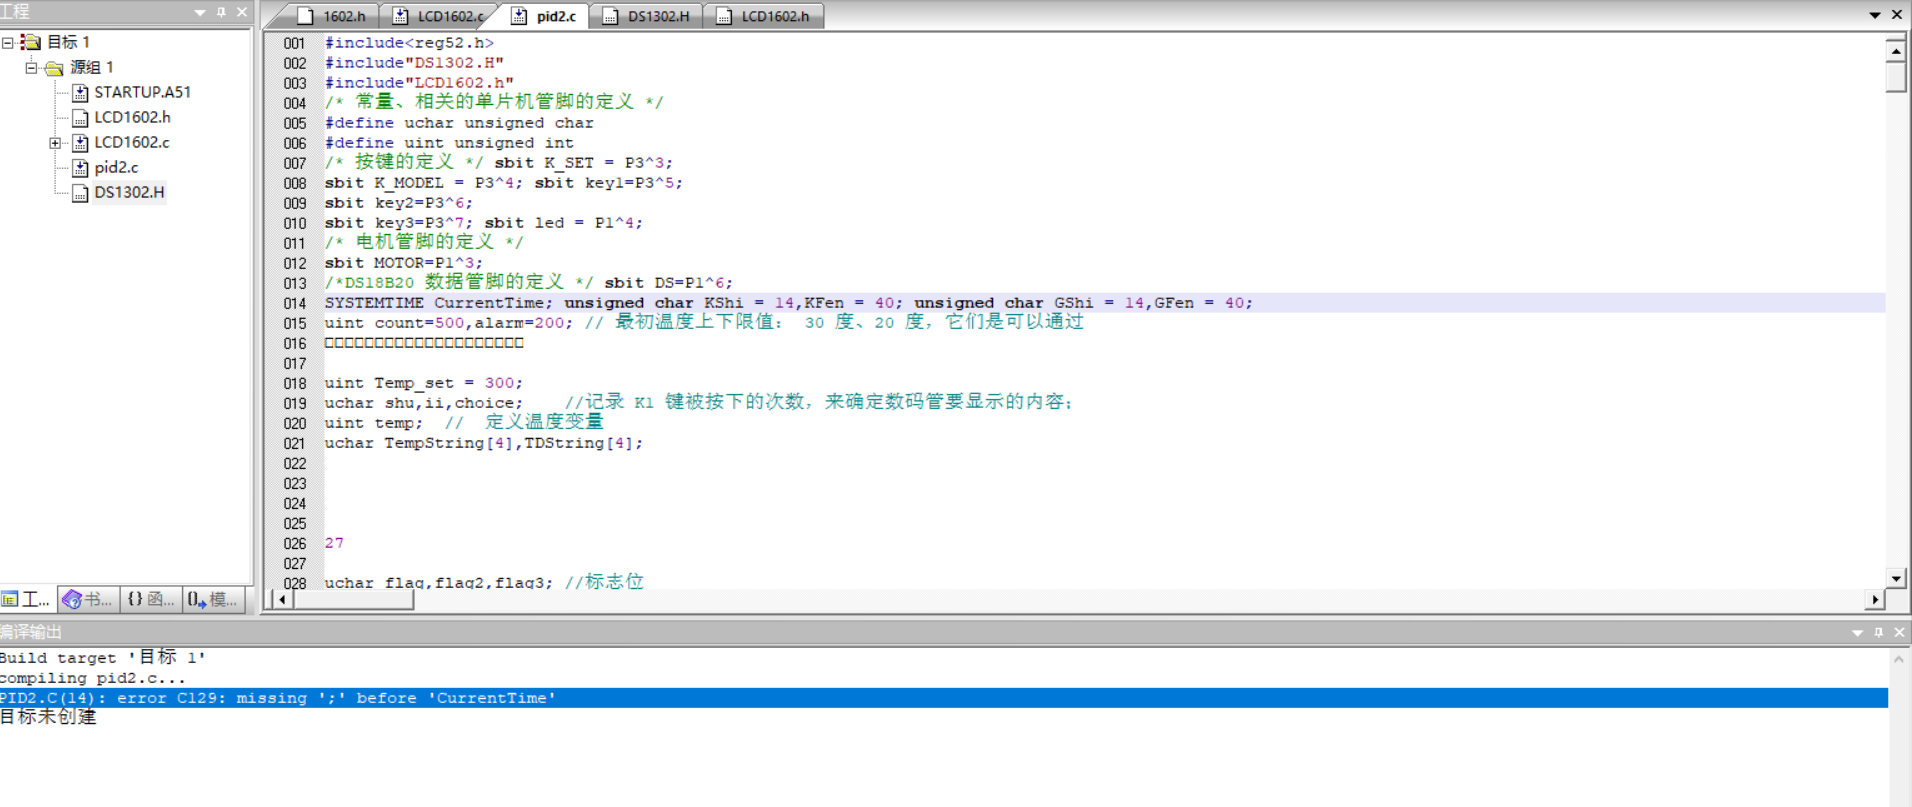Viewport: 1912px width, 807px height.
Task: Select DS1302.H in project tree
Action: coord(129,192)
